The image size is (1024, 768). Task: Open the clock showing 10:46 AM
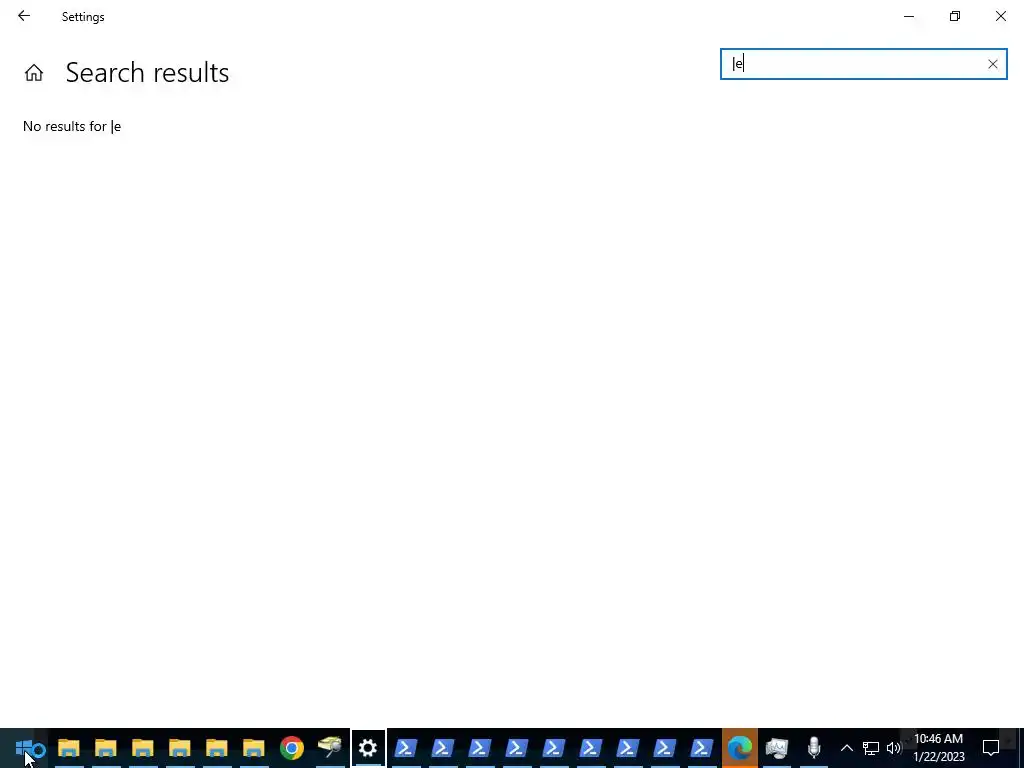(x=938, y=748)
